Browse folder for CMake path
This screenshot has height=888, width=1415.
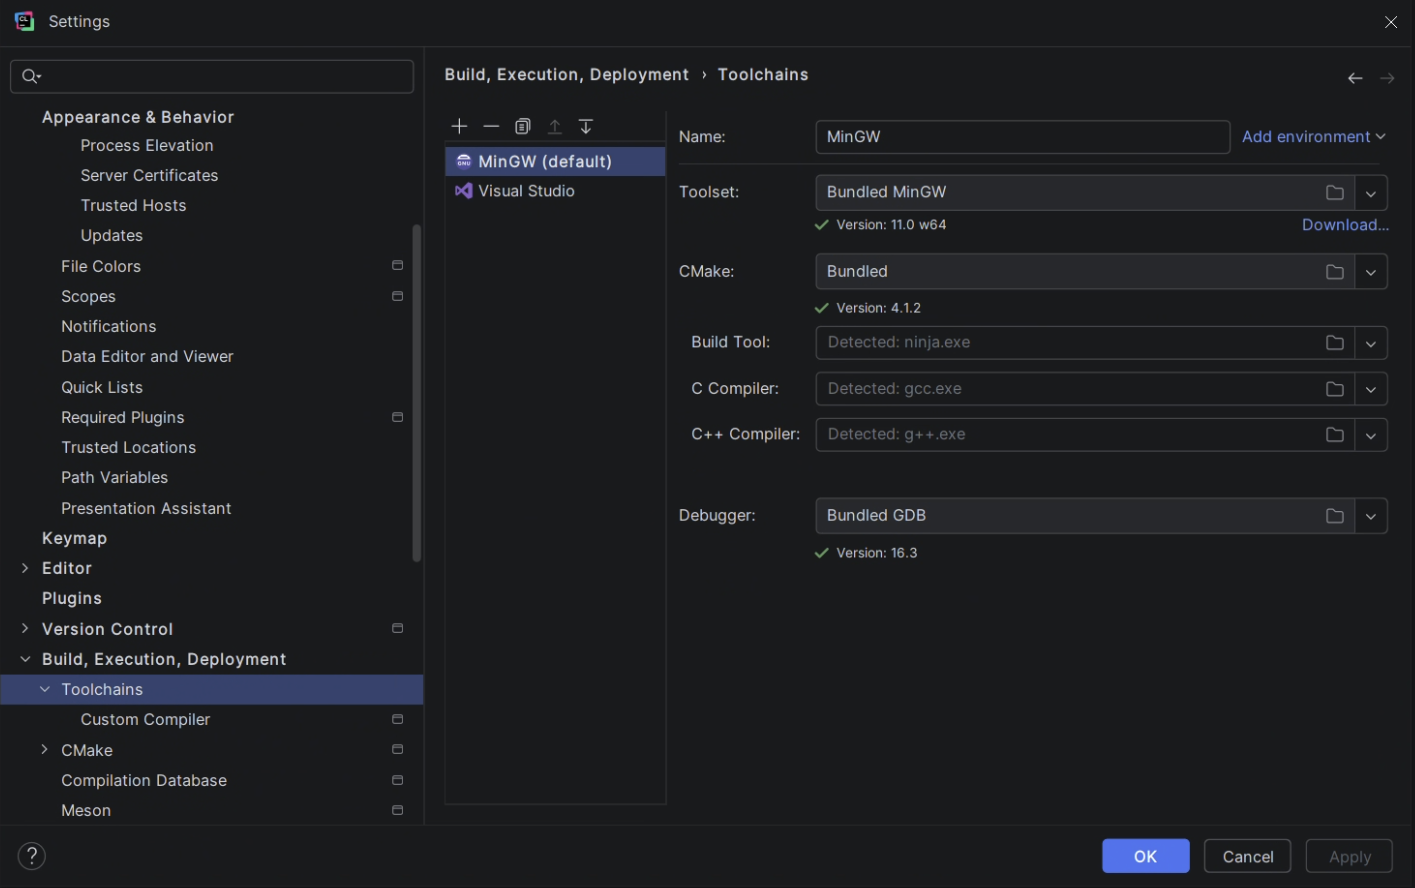click(x=1335, y=272)
